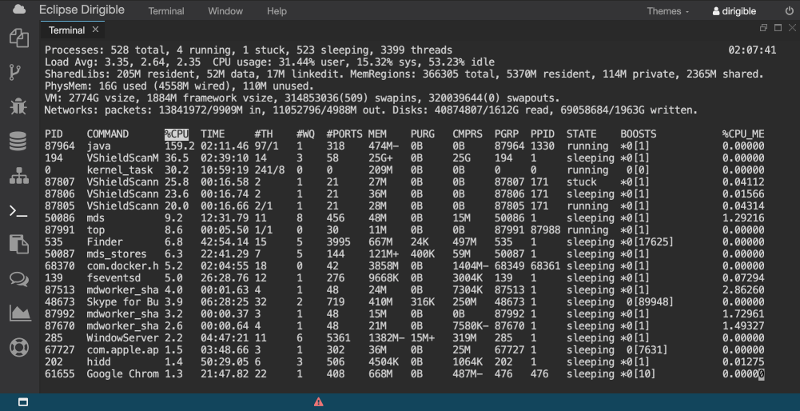Click the dirigible user account
Screen dimensions: 800x411
pos(734,11)
